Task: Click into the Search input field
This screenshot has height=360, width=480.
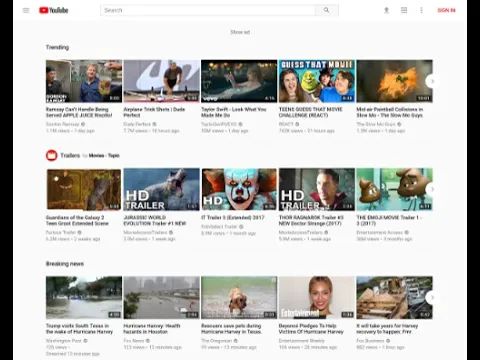Action: (x=208, y=10)
